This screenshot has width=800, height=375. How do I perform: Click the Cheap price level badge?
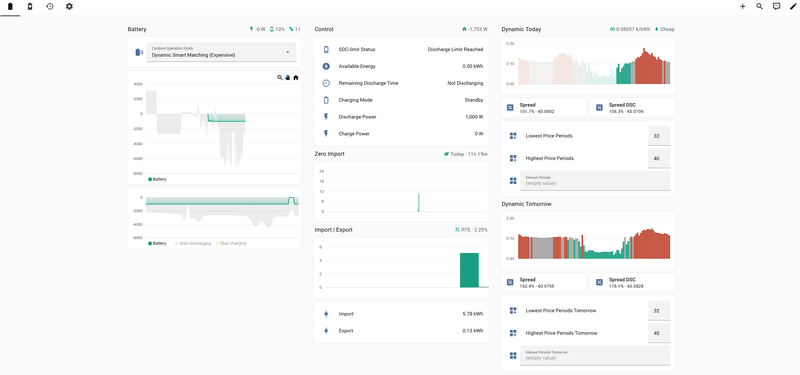664,30
